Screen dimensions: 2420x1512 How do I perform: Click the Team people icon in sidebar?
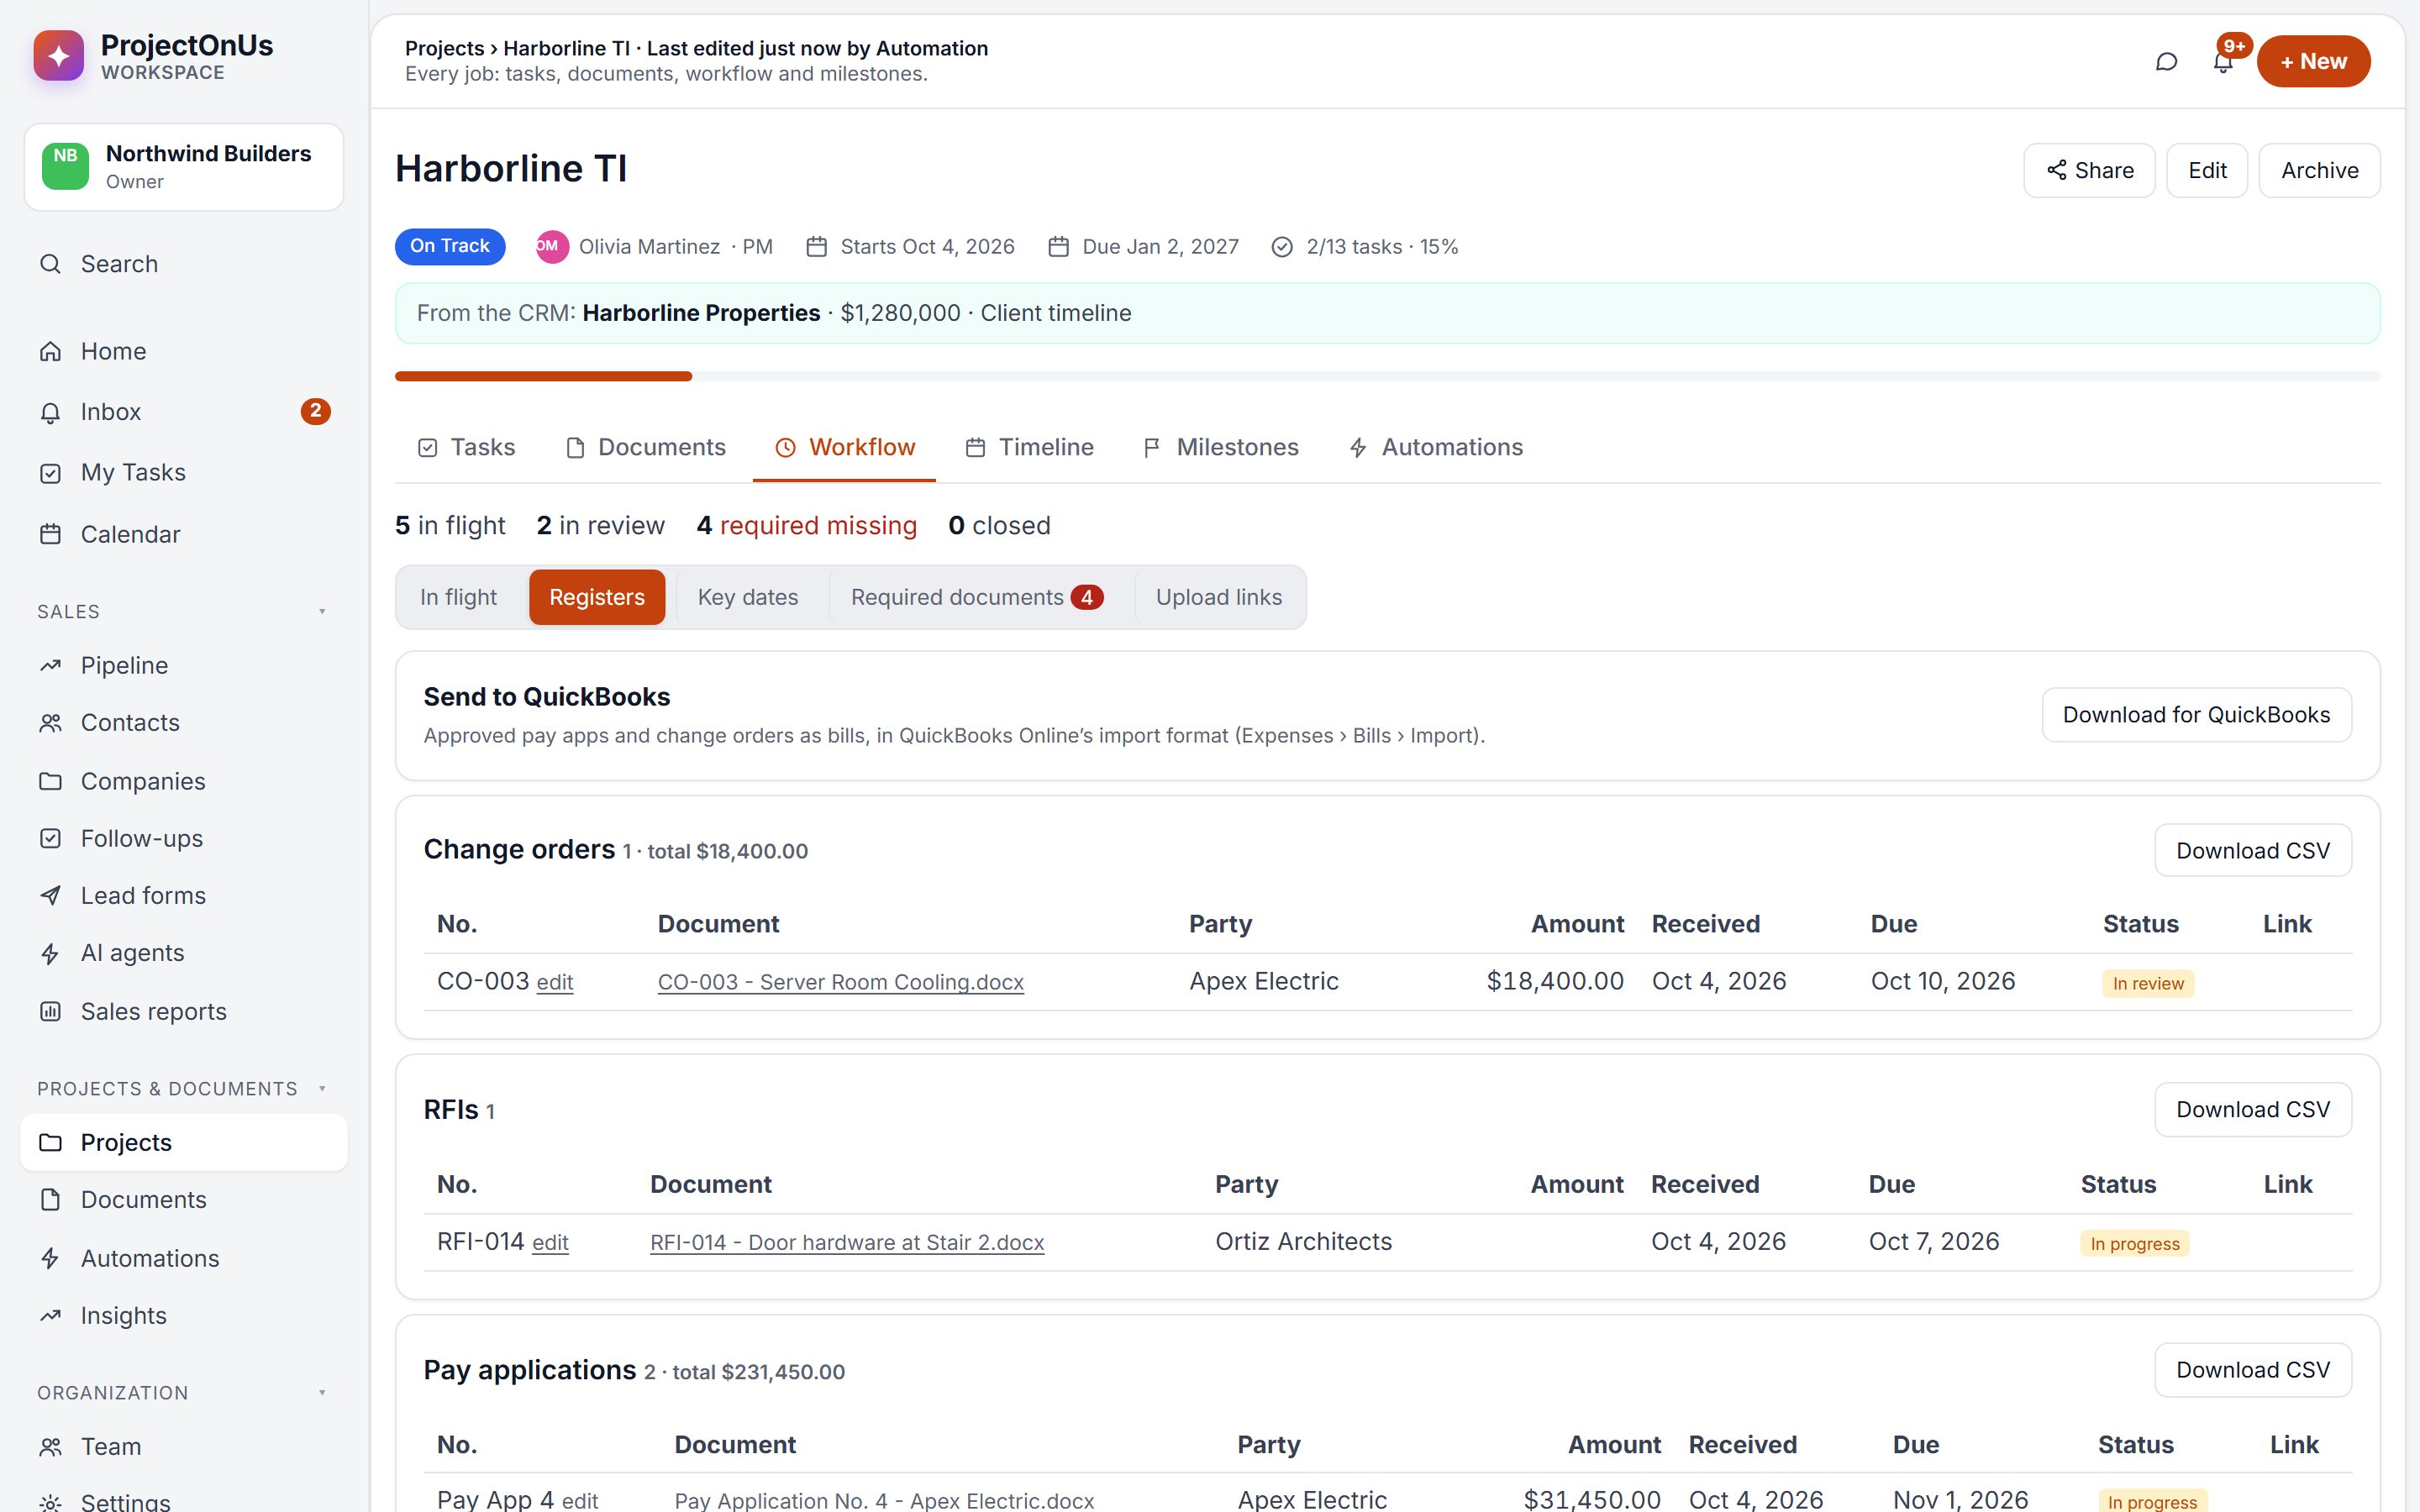50,1447
